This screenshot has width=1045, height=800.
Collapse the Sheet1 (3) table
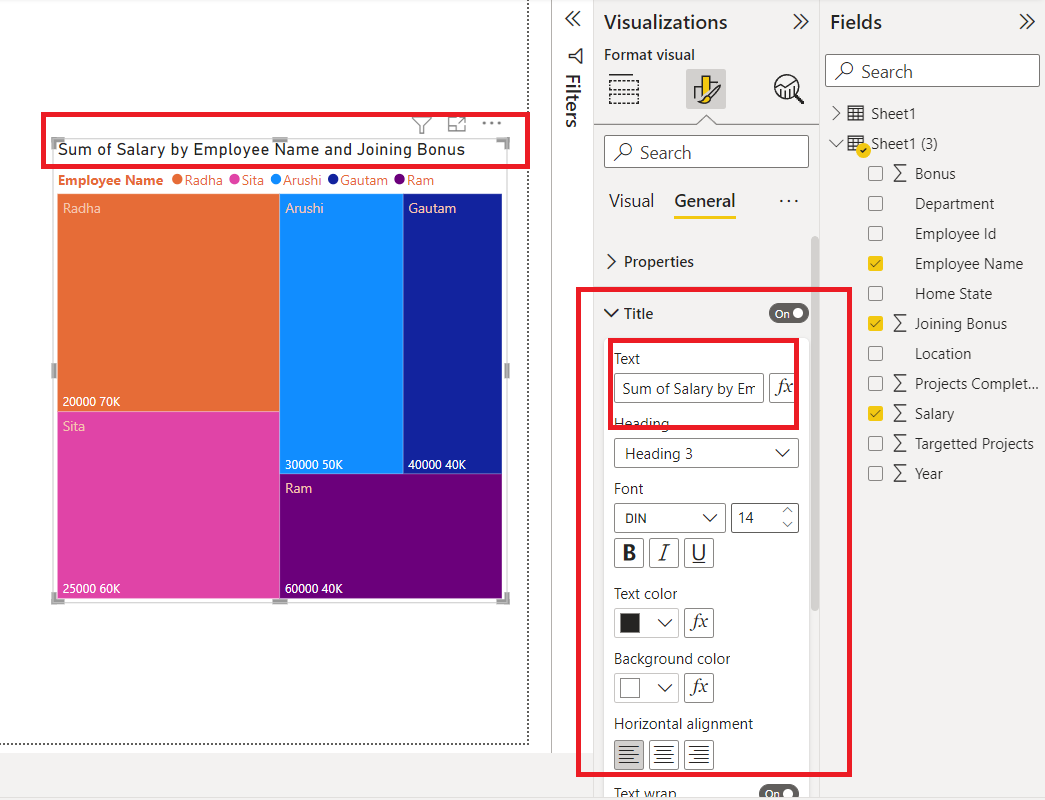pos(836,143)
